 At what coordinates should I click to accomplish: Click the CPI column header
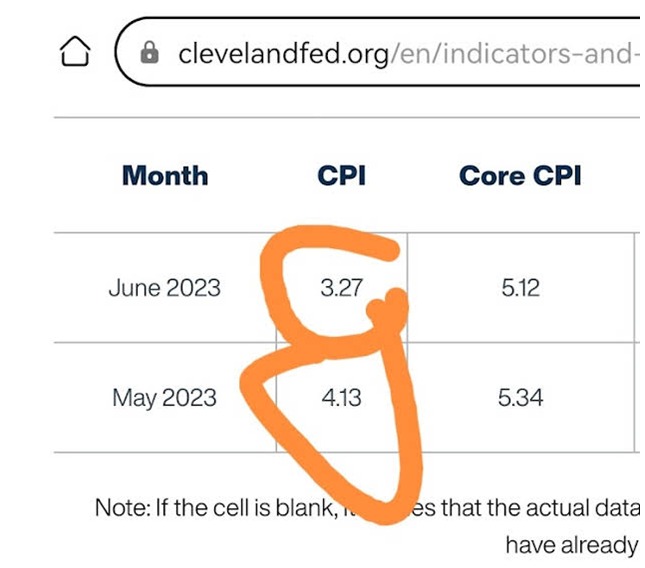[341, 176]
